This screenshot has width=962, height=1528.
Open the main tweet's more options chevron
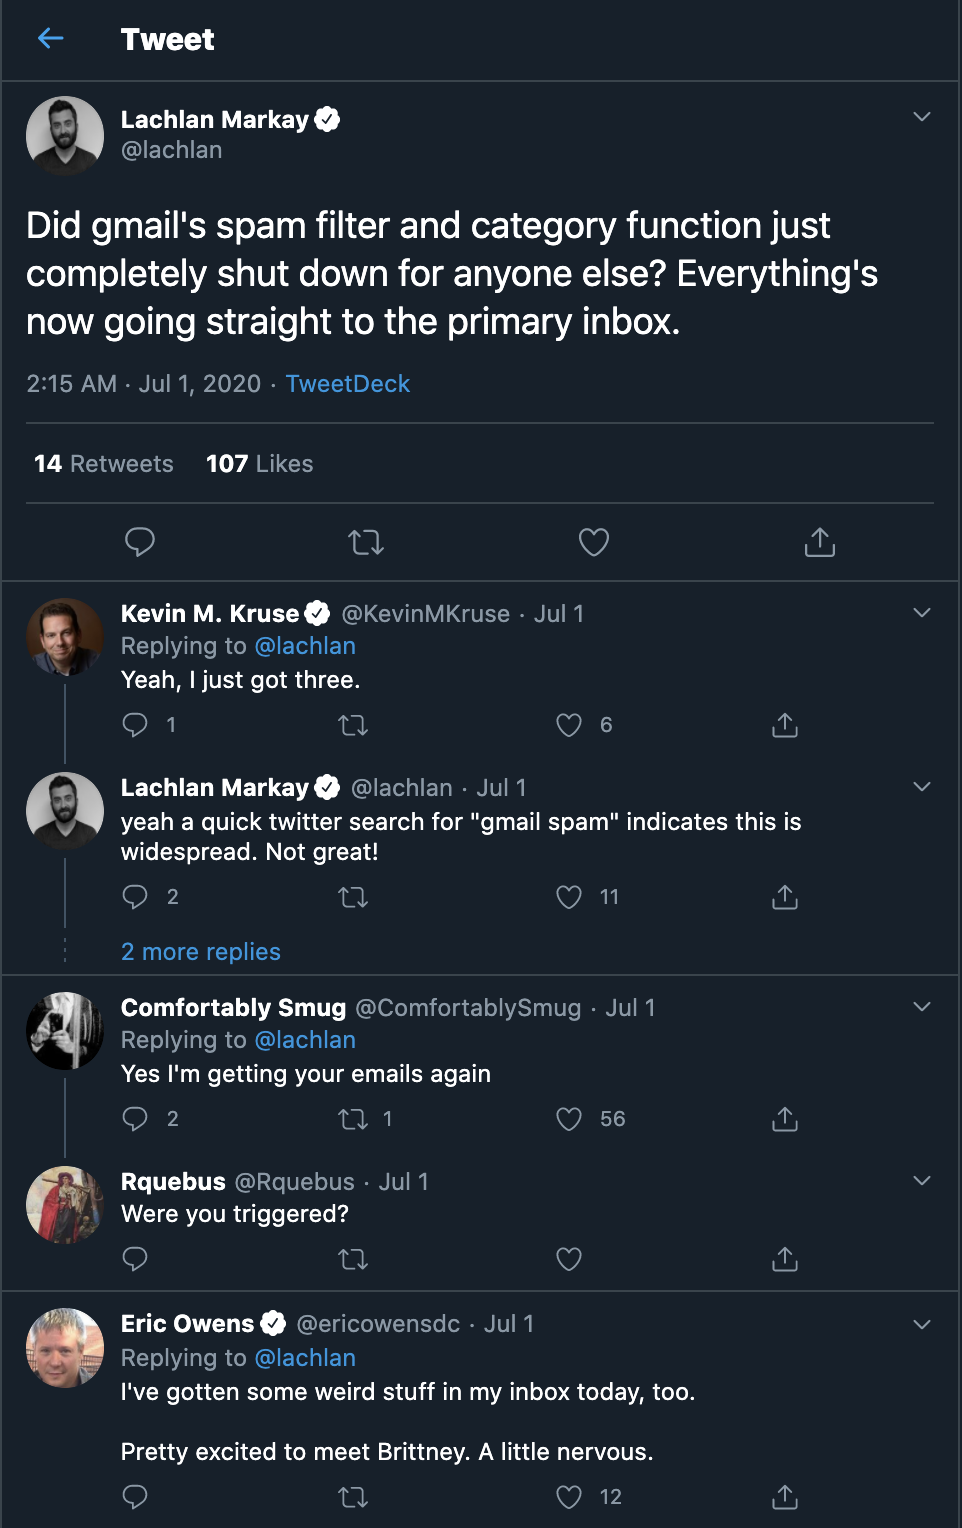pyautogui.click(x=922, y=117)
